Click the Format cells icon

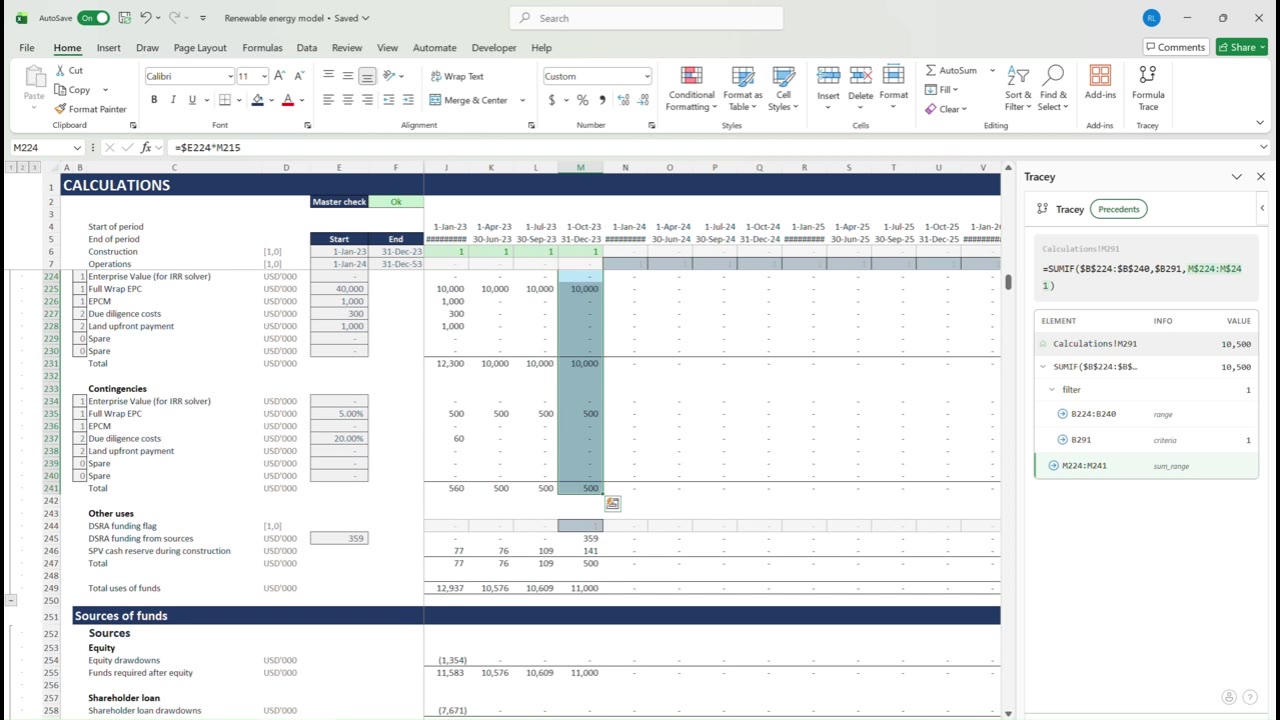point(893,75)
